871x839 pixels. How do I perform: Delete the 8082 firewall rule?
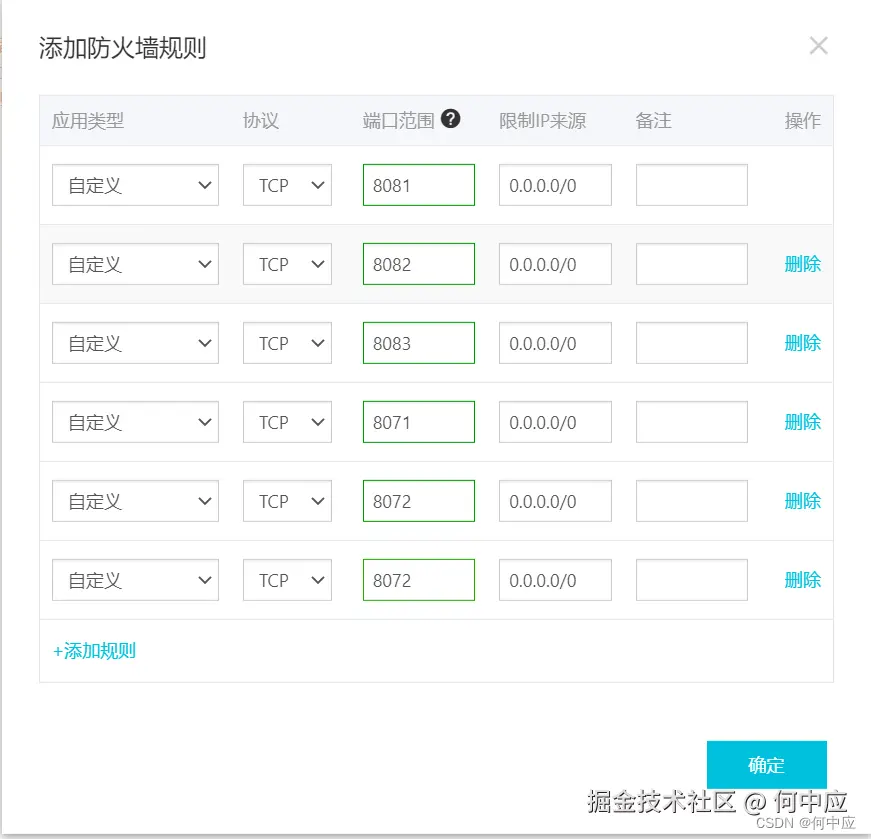coord(803,263)
